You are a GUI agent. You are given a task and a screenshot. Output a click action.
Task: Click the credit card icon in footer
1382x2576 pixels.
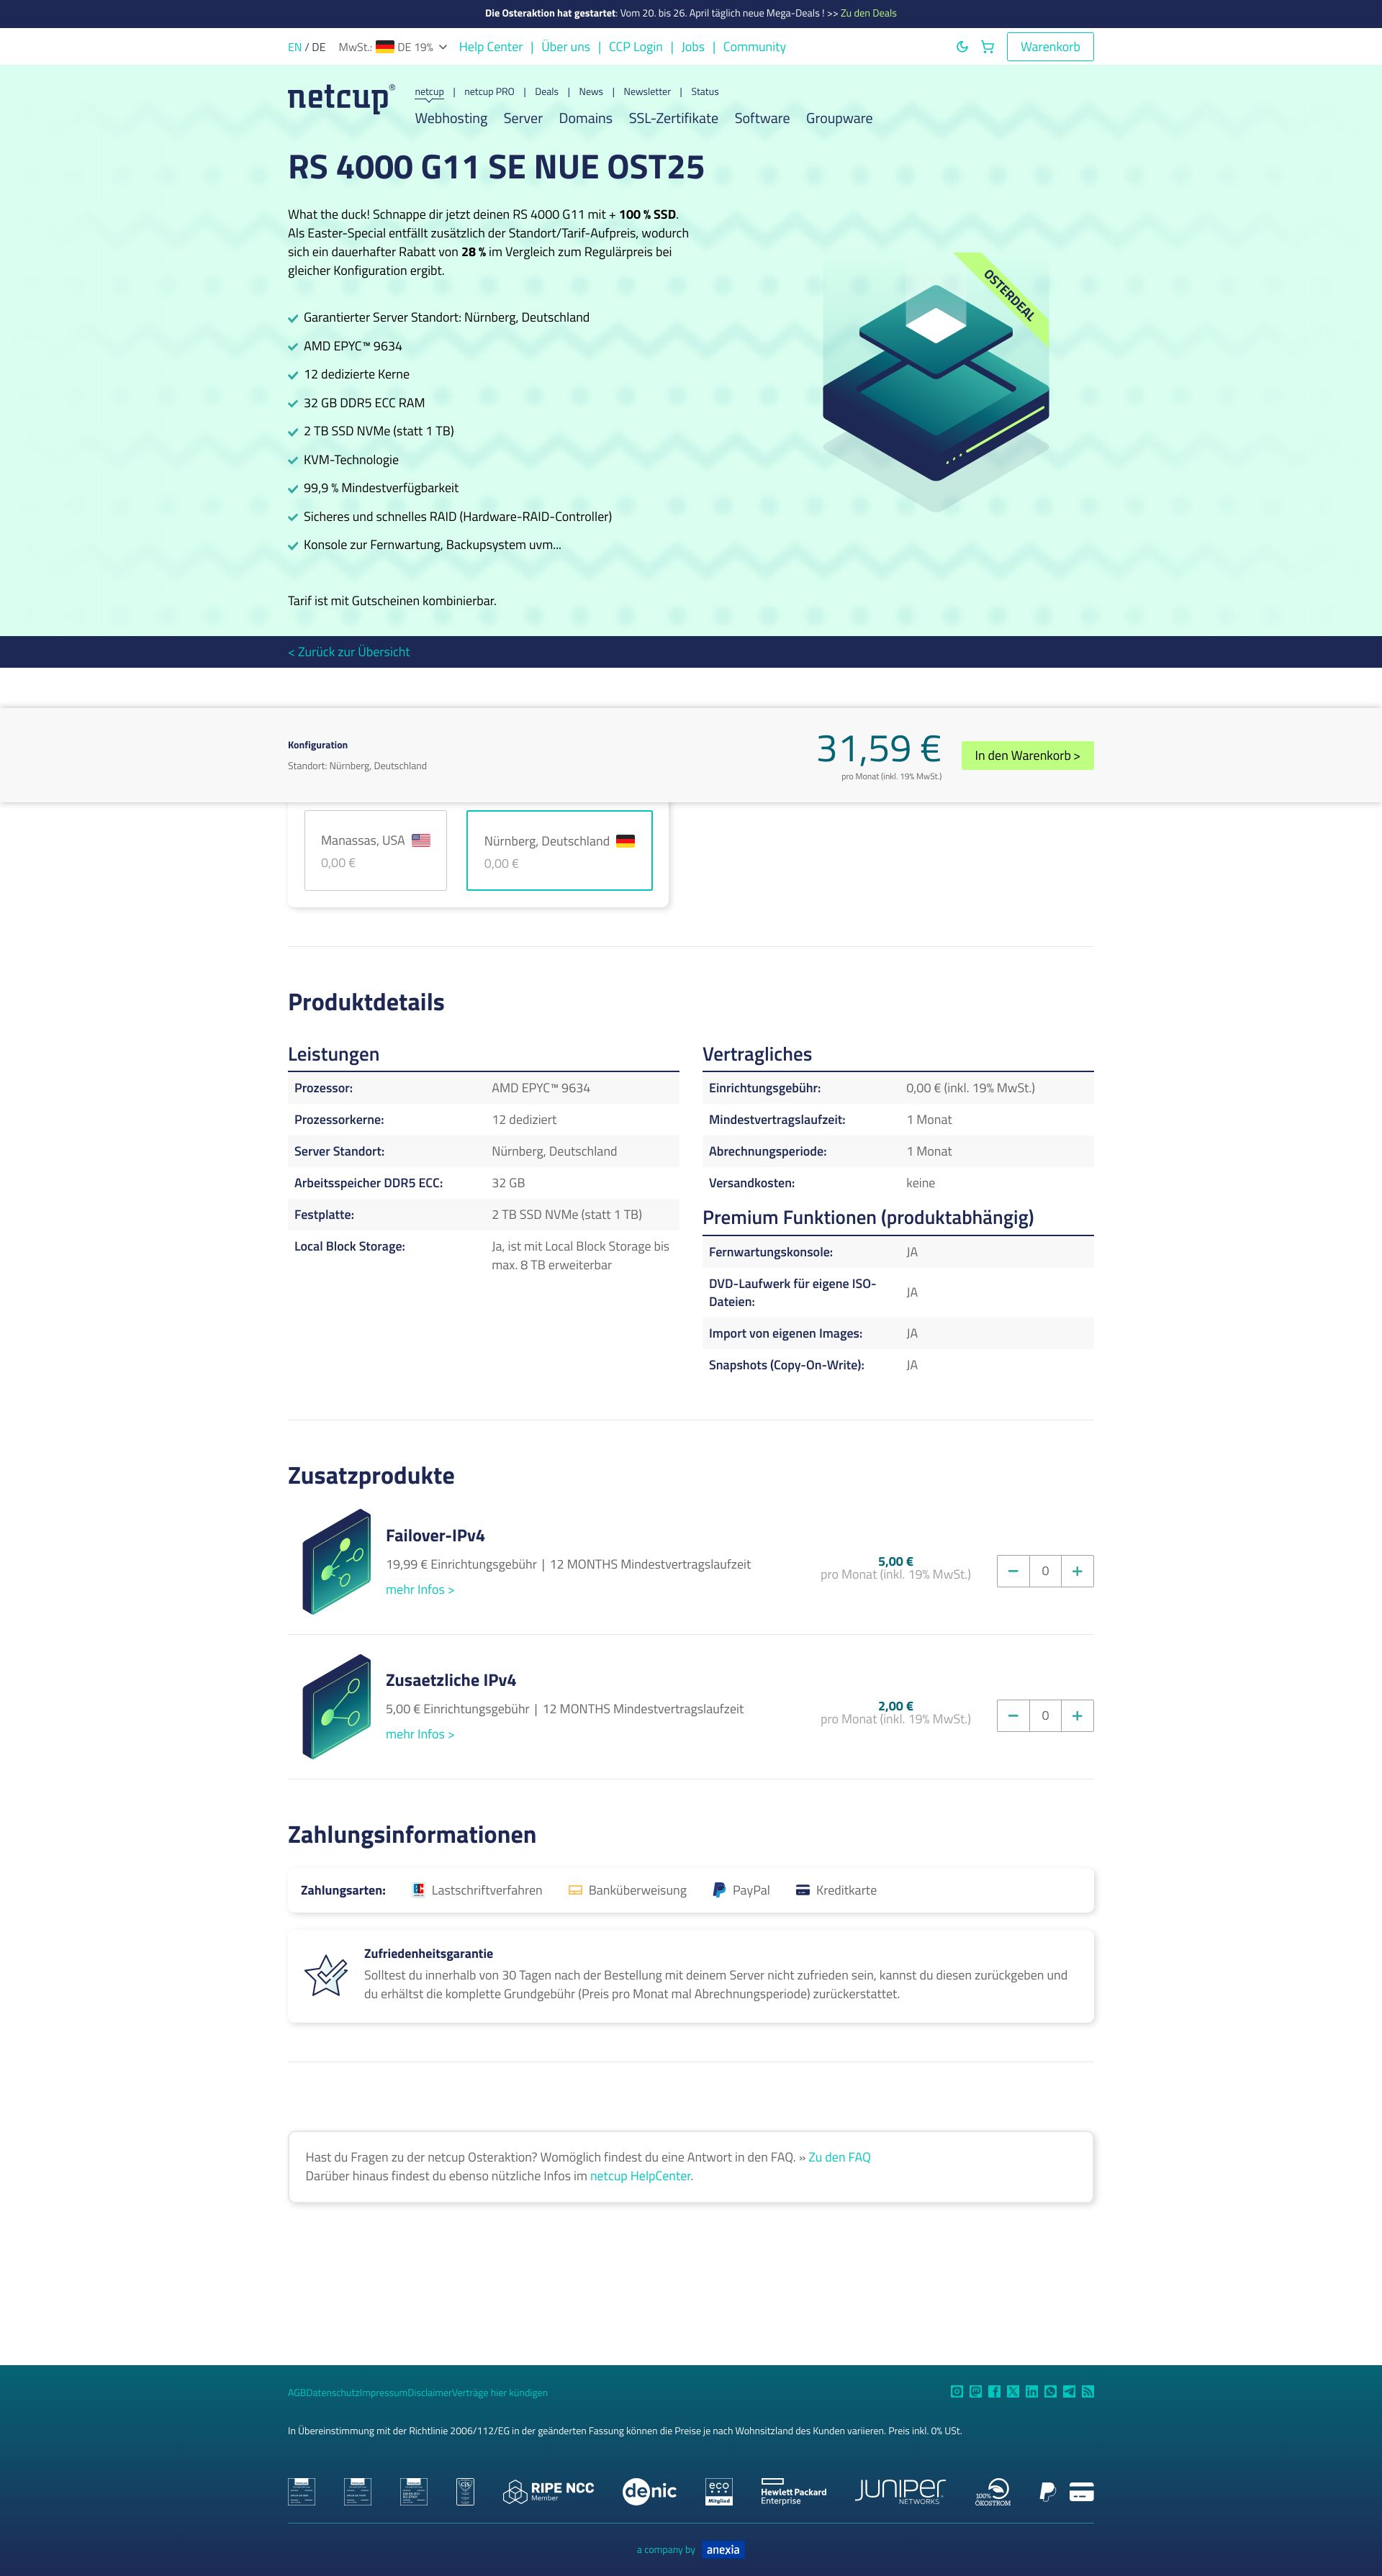[x=1081, y=2491]
